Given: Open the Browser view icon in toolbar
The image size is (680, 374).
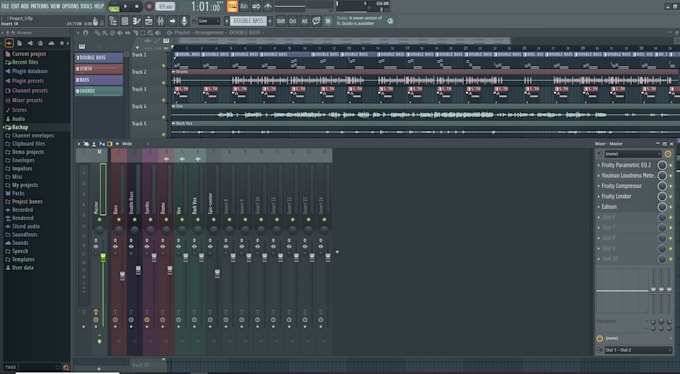Looking at the screenshot, I should pos(113,21).
